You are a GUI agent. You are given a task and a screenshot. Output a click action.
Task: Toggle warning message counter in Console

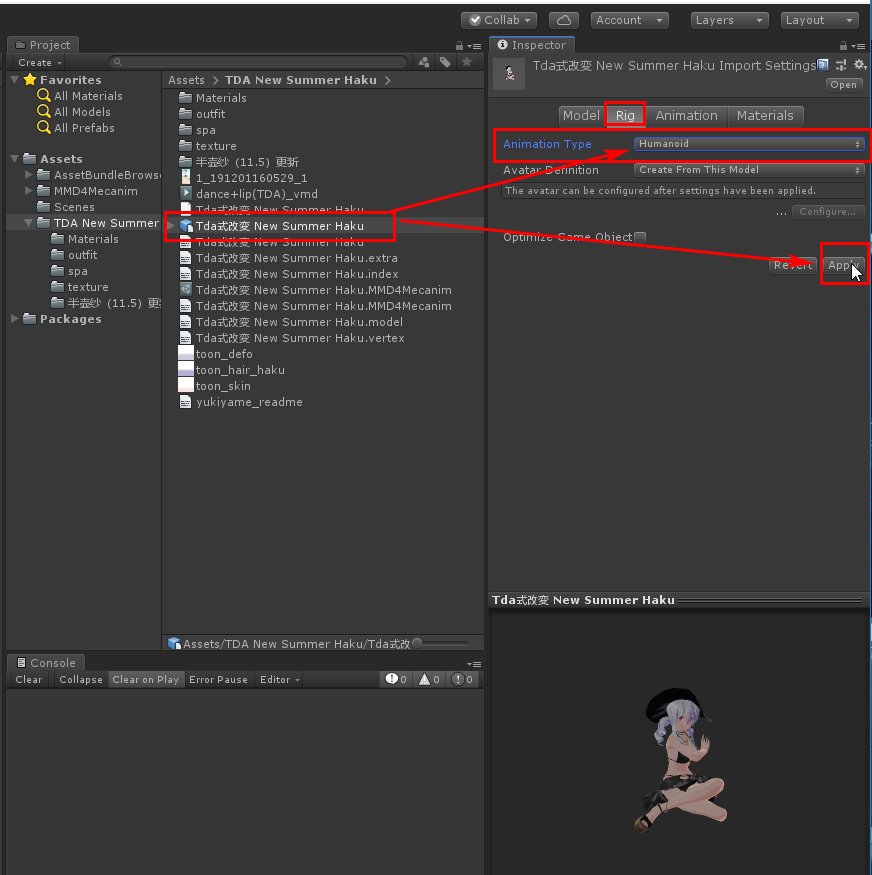tap(429, 679)
